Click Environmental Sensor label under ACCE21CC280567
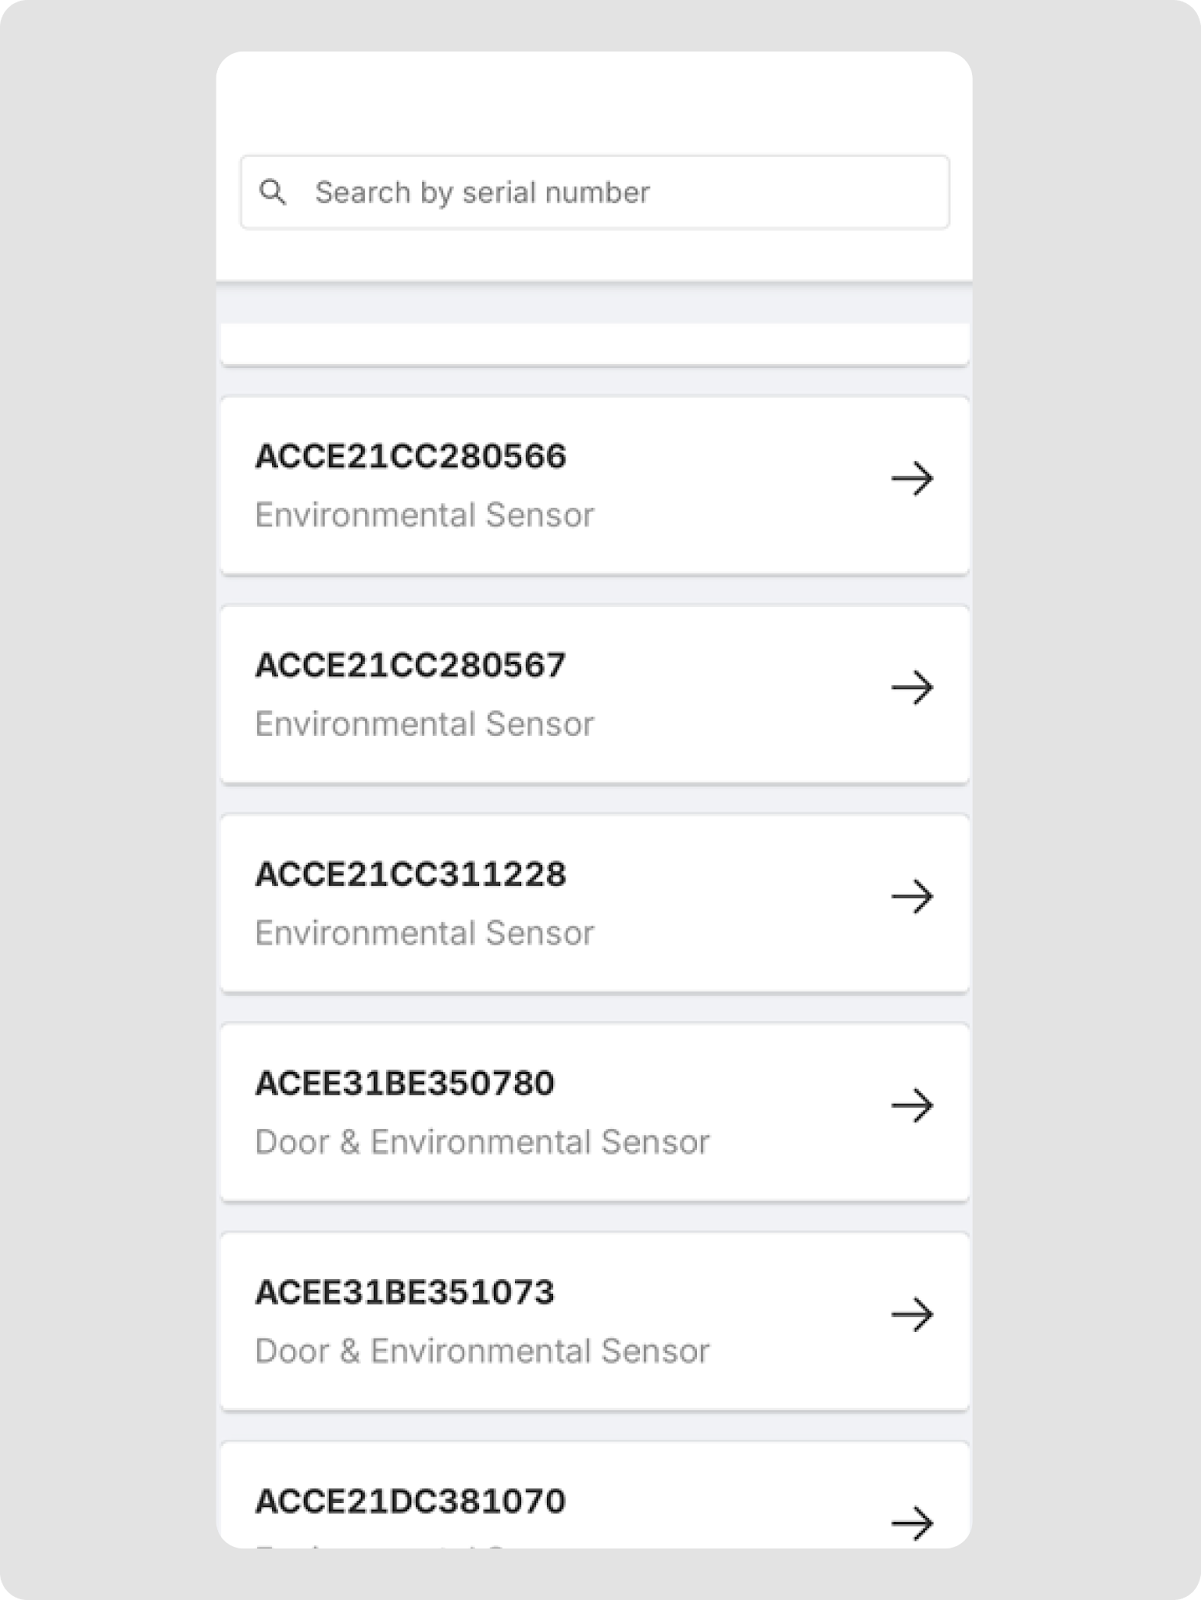Screen dimensions: 1201x1600 [424, 724]
